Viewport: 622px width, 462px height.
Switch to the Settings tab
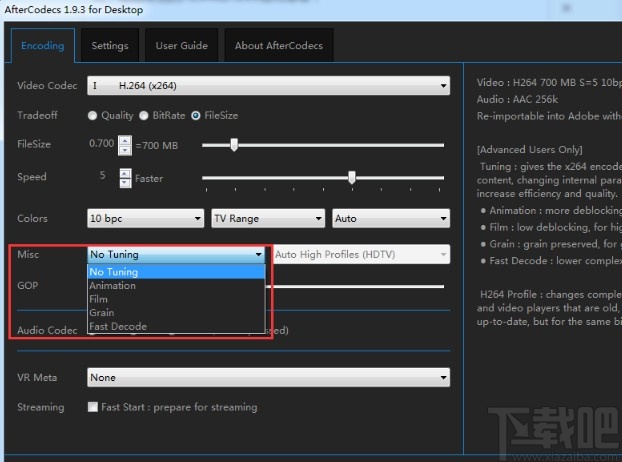[110, 46]
